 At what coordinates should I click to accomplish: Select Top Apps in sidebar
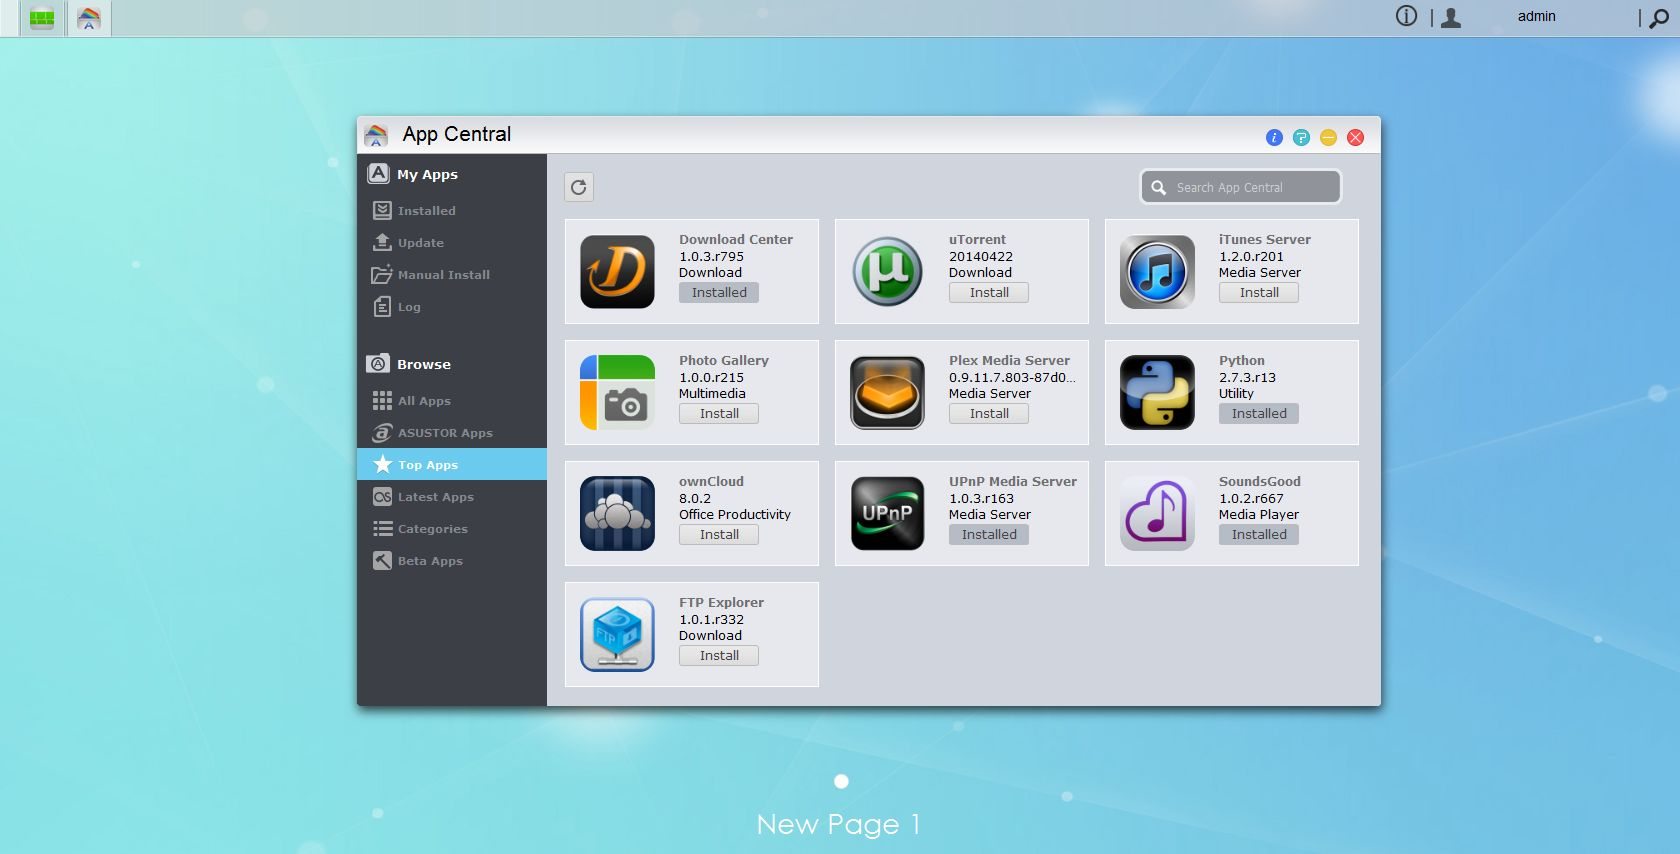click(x=452, y=465)
